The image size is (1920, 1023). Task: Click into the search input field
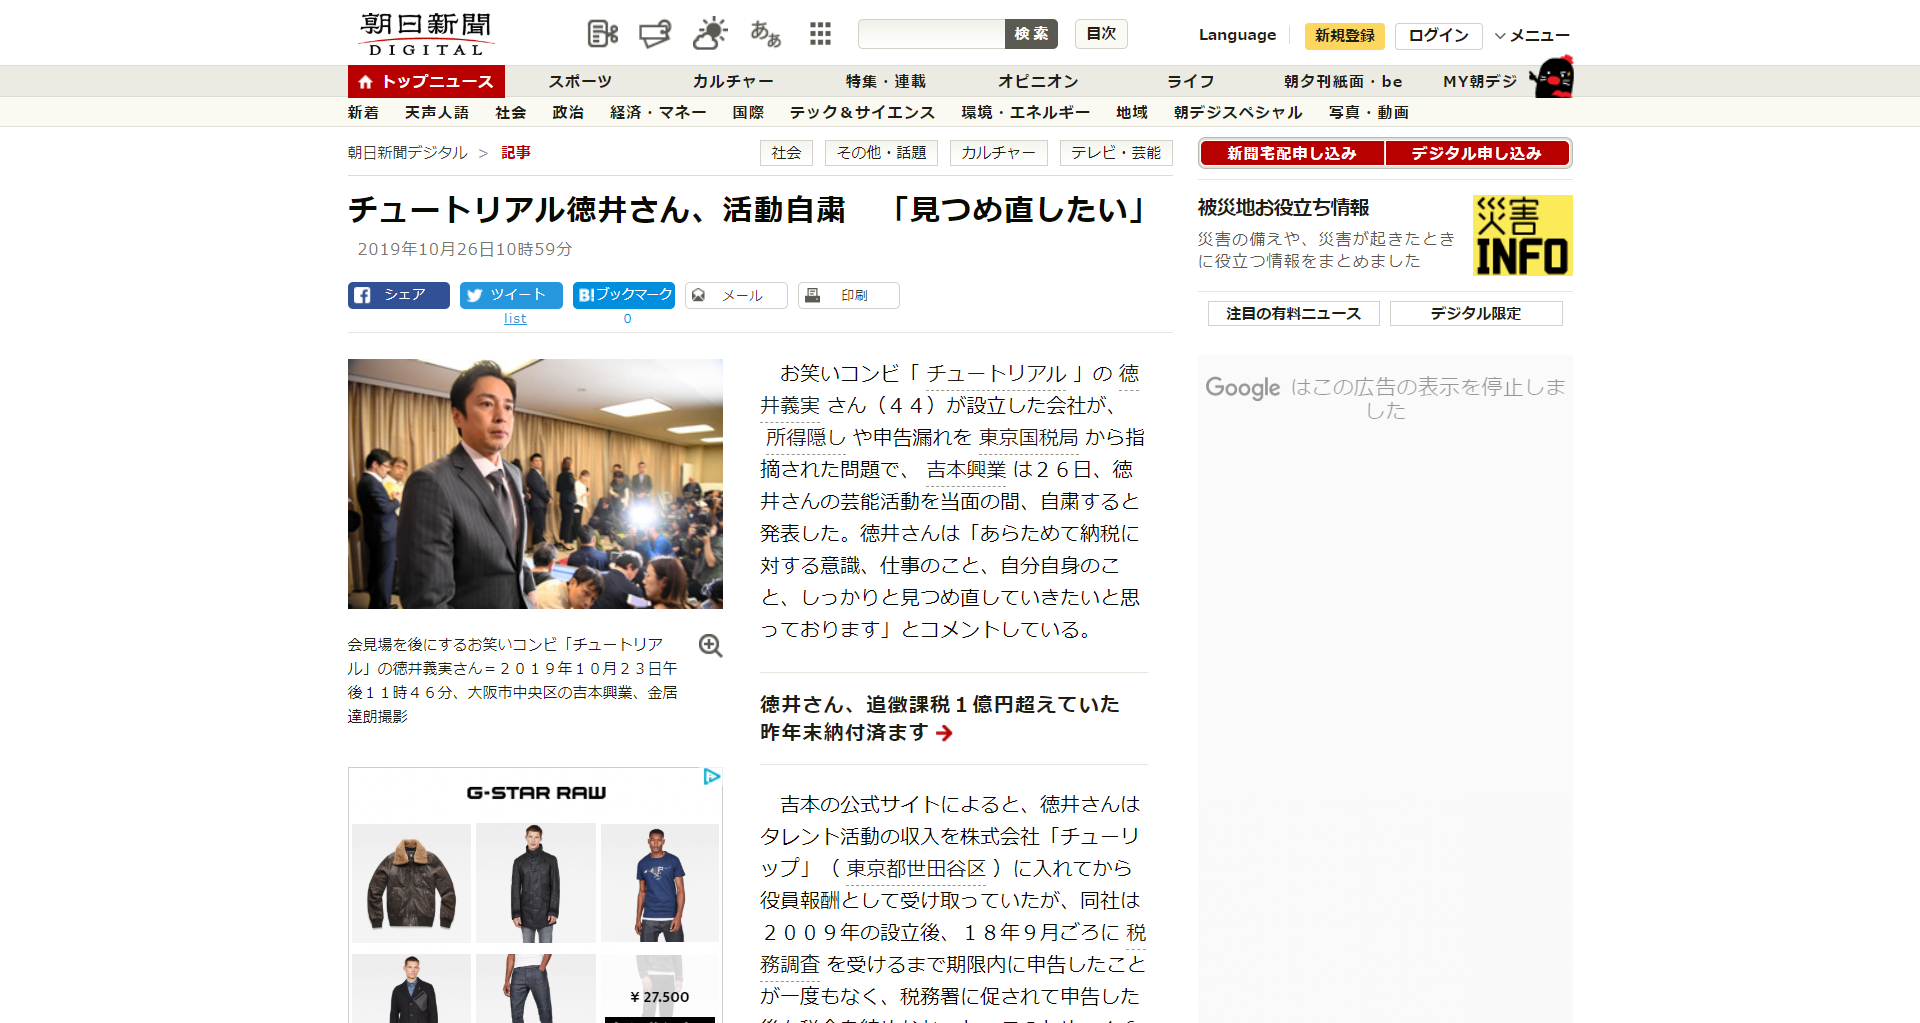point(931,34)
